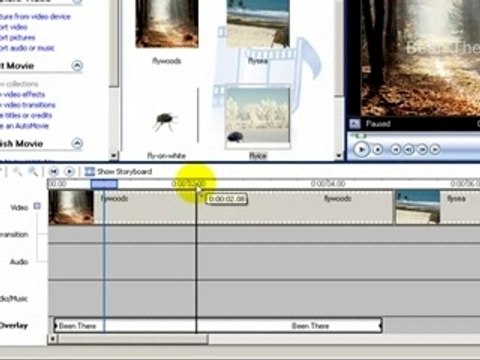Screen dimensions: 480x360
Task: Click the Stop button in preview monitor
Action: coord(378,150)
